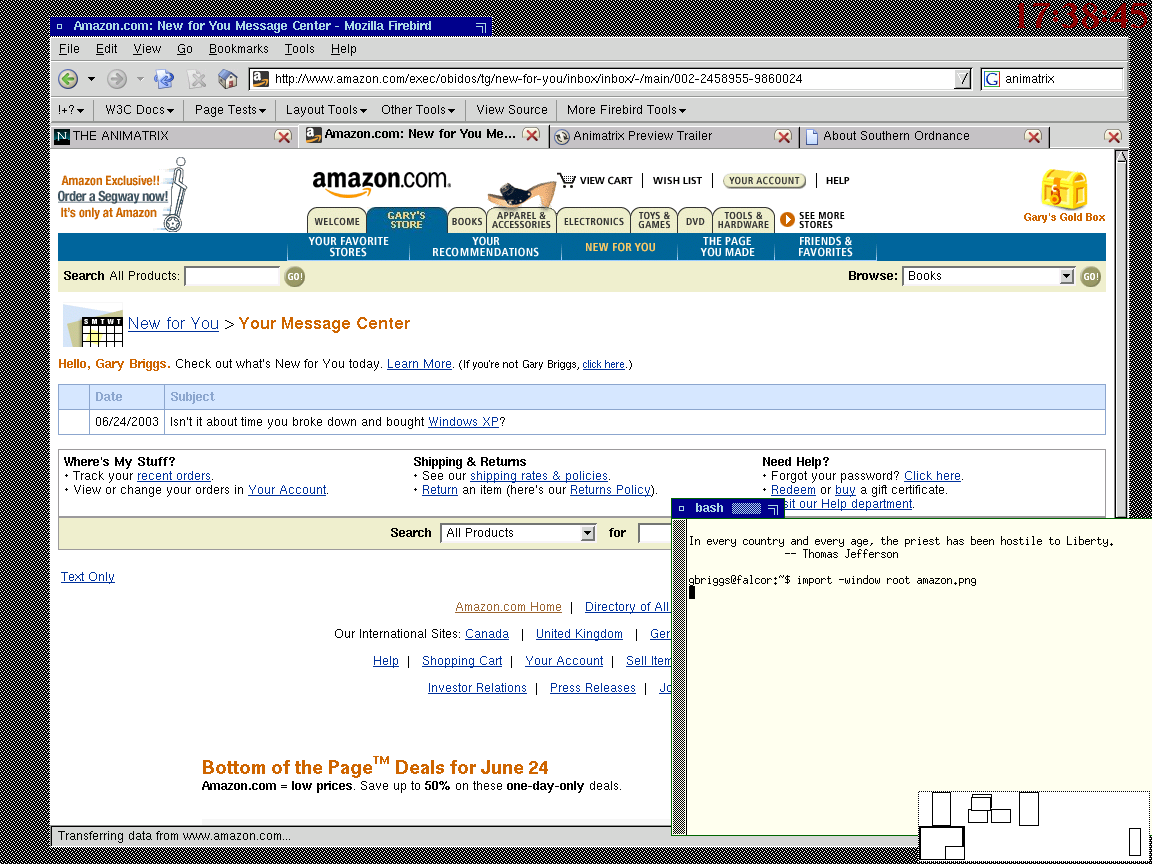Click the See More Stores arrow icon
Viewport: 1152px width, 864px height.
788,220
